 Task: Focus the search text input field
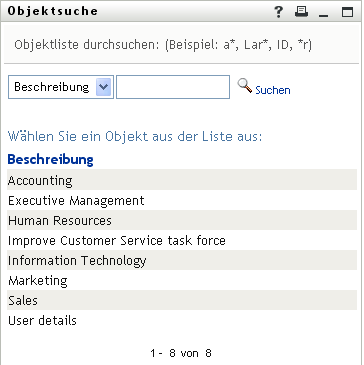173,87
